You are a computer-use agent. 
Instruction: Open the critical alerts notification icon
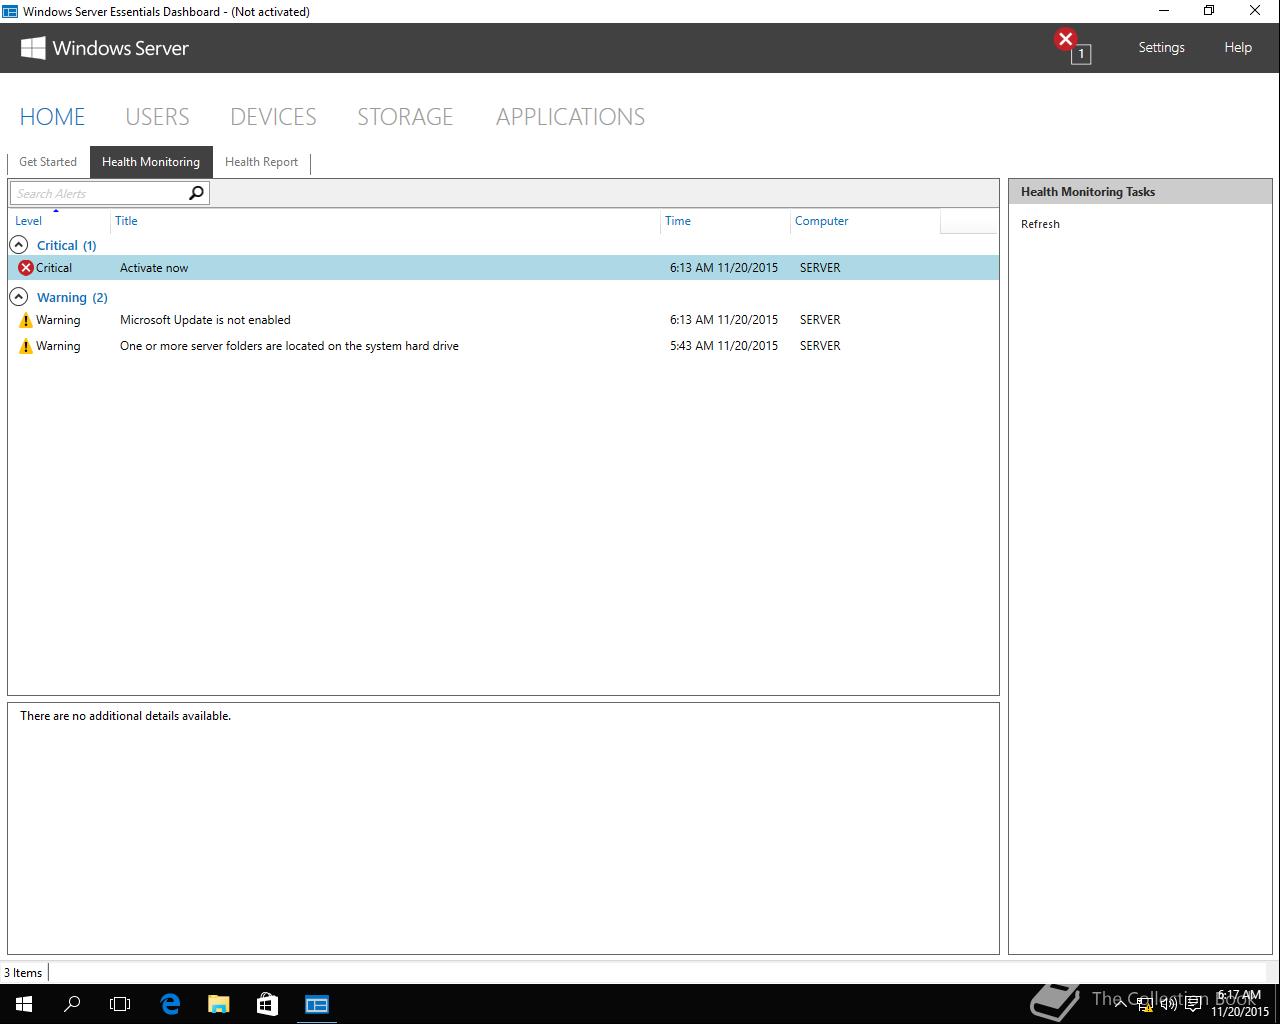(1072, 46)
